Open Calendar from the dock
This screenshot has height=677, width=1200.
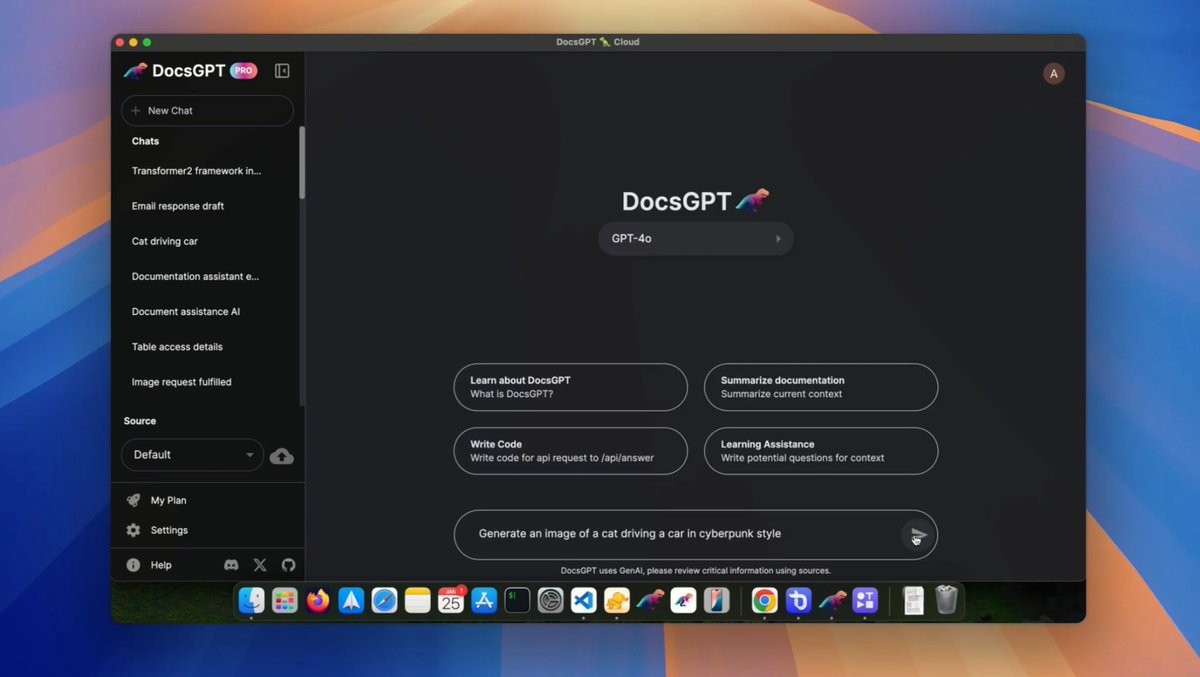[x=451, y=600]
